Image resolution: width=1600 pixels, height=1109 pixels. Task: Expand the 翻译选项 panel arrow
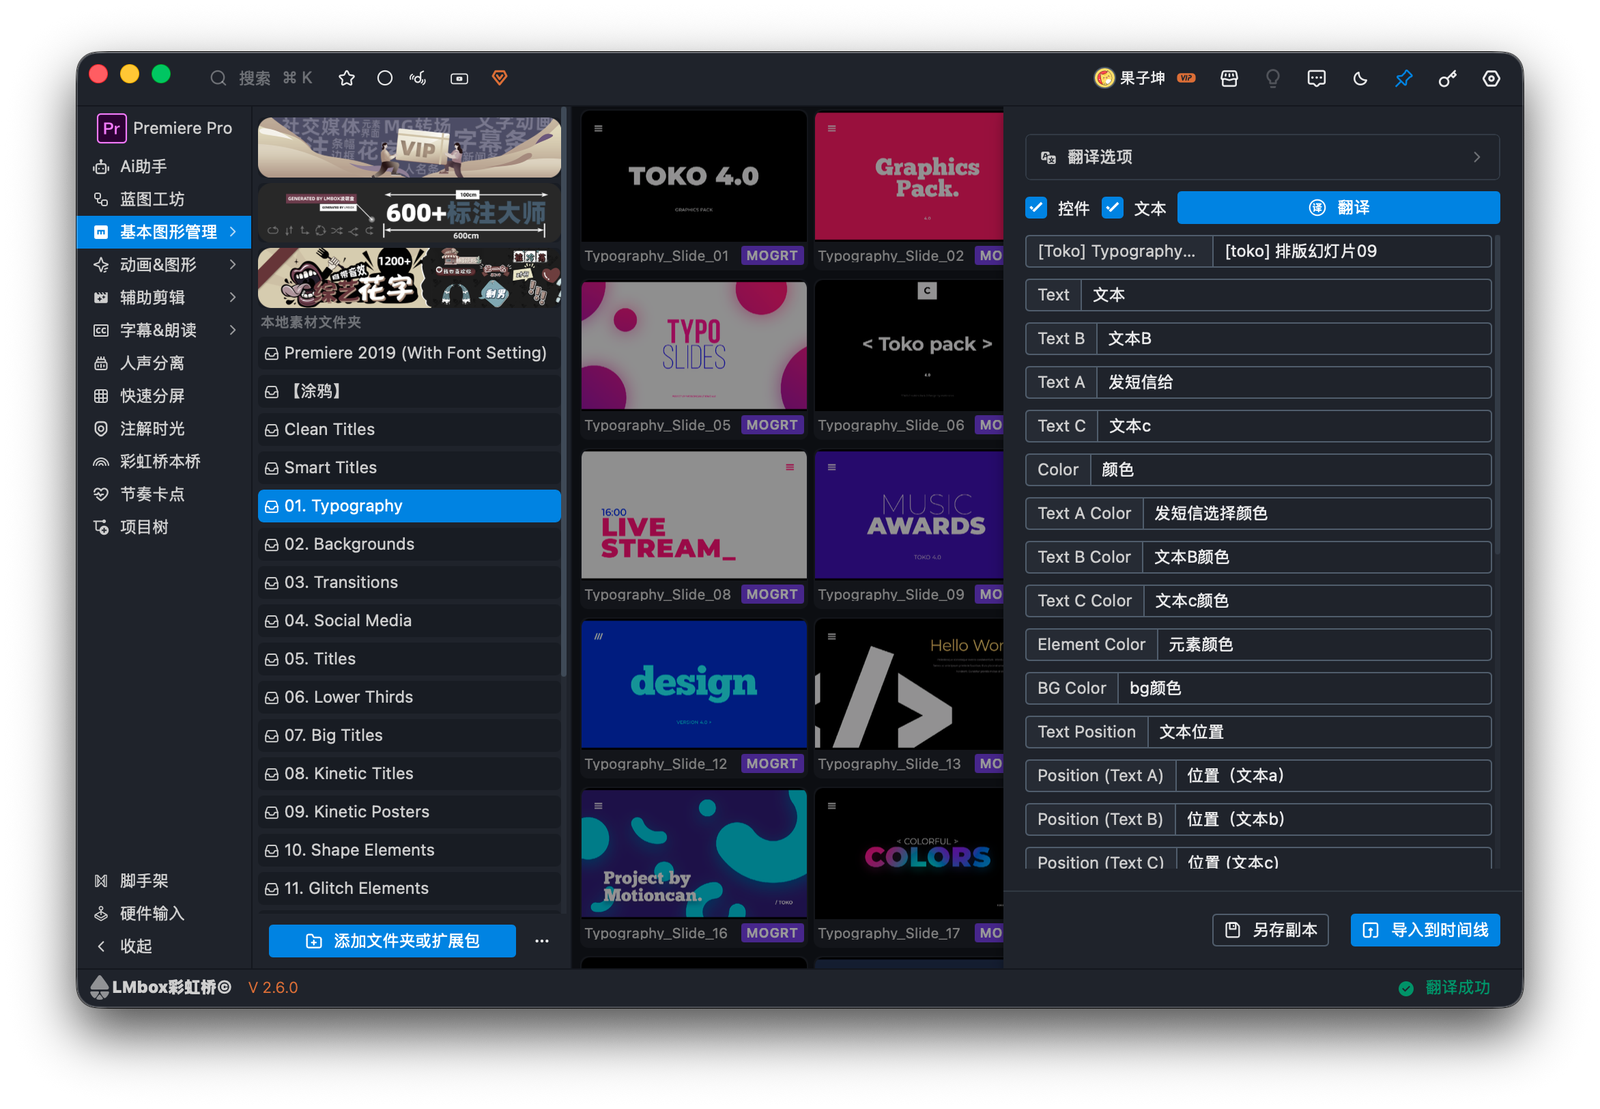pyautogui.click(x=1477, y=157)
